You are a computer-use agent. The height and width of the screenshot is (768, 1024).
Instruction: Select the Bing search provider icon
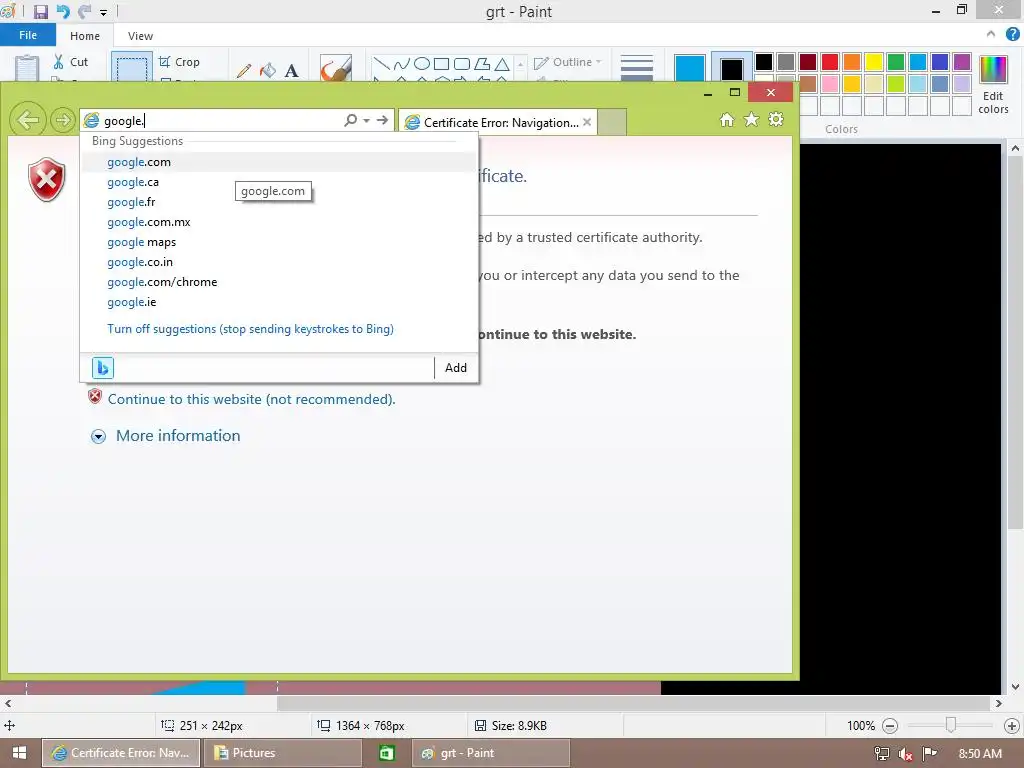tap(103, 368)
